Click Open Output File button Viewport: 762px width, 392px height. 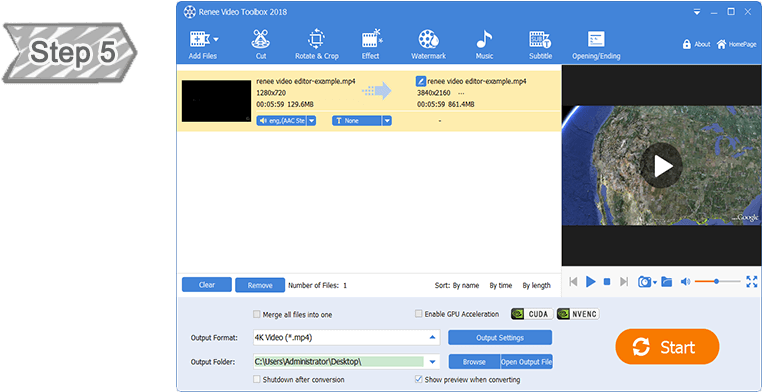(526, 362)
